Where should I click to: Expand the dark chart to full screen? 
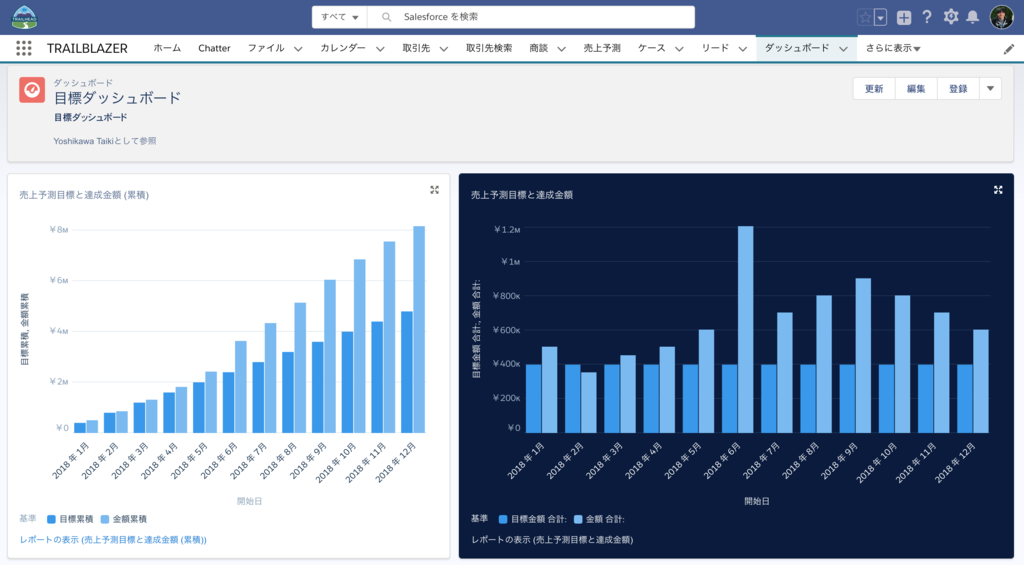pyautogui.click(x=998, y=190)
